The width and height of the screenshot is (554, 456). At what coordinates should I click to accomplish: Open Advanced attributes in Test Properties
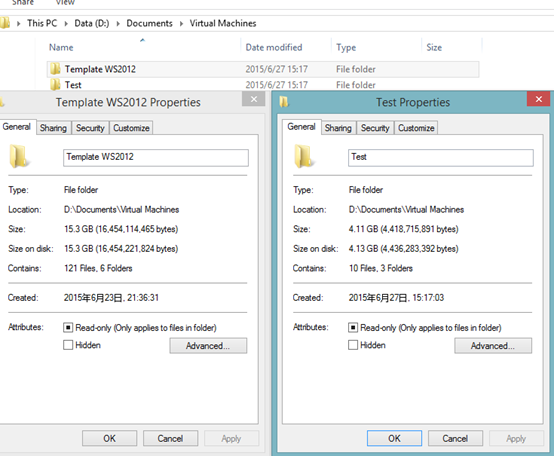click(x=493, y=346)
